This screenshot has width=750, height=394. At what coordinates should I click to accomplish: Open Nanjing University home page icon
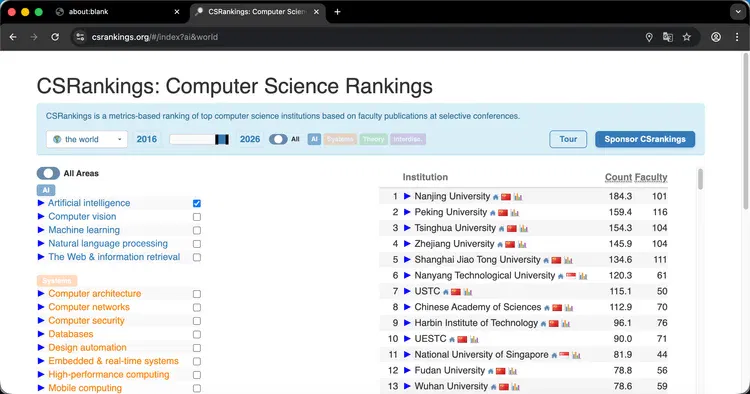coord(496,197)
